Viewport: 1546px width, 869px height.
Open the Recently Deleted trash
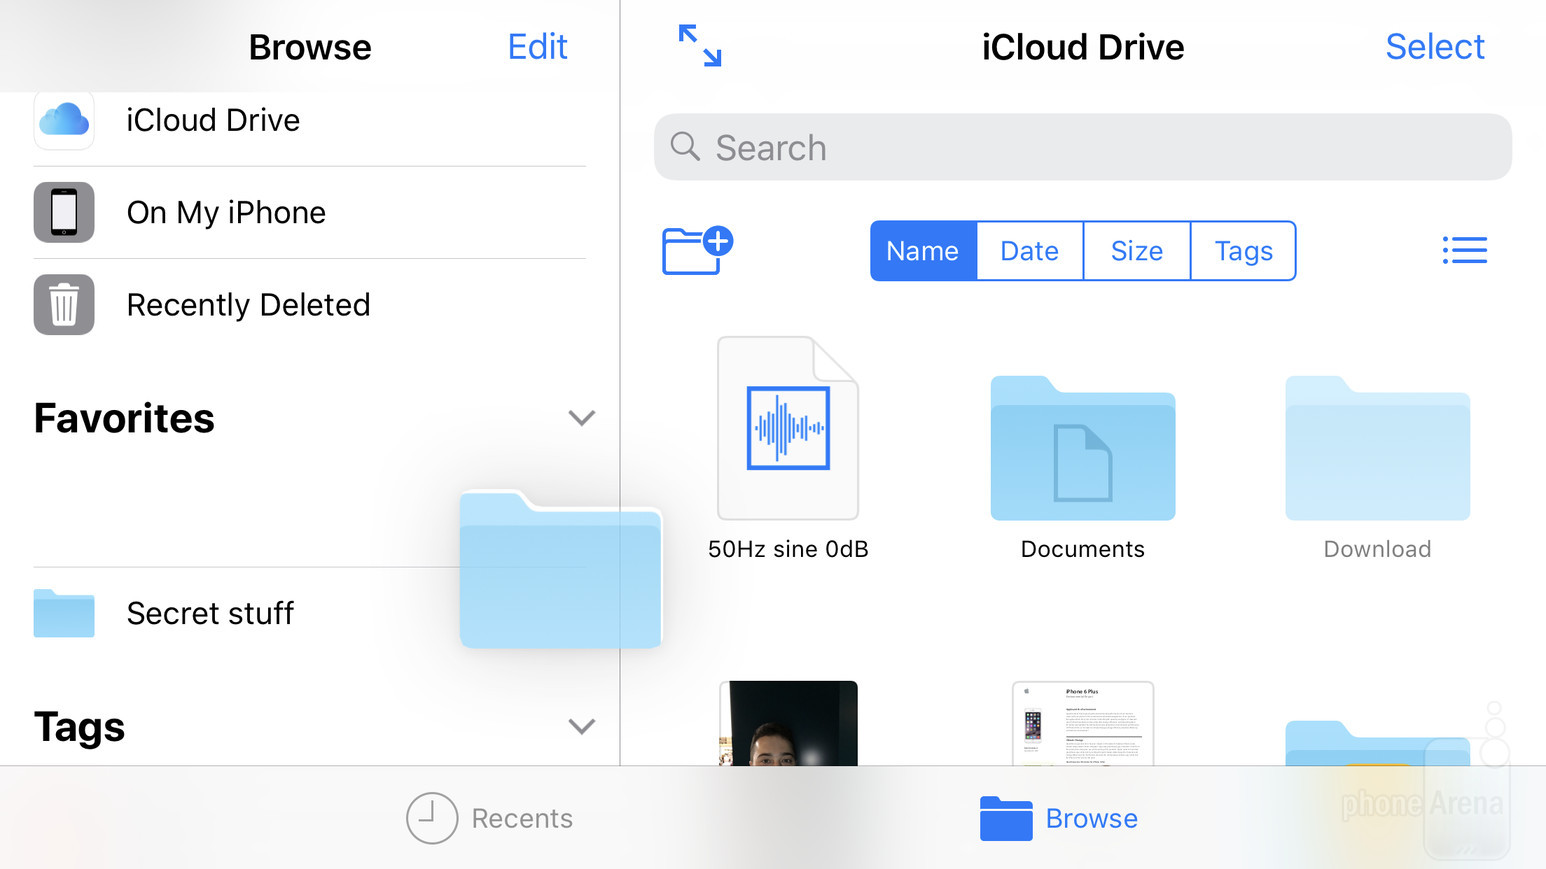(248, 305)
